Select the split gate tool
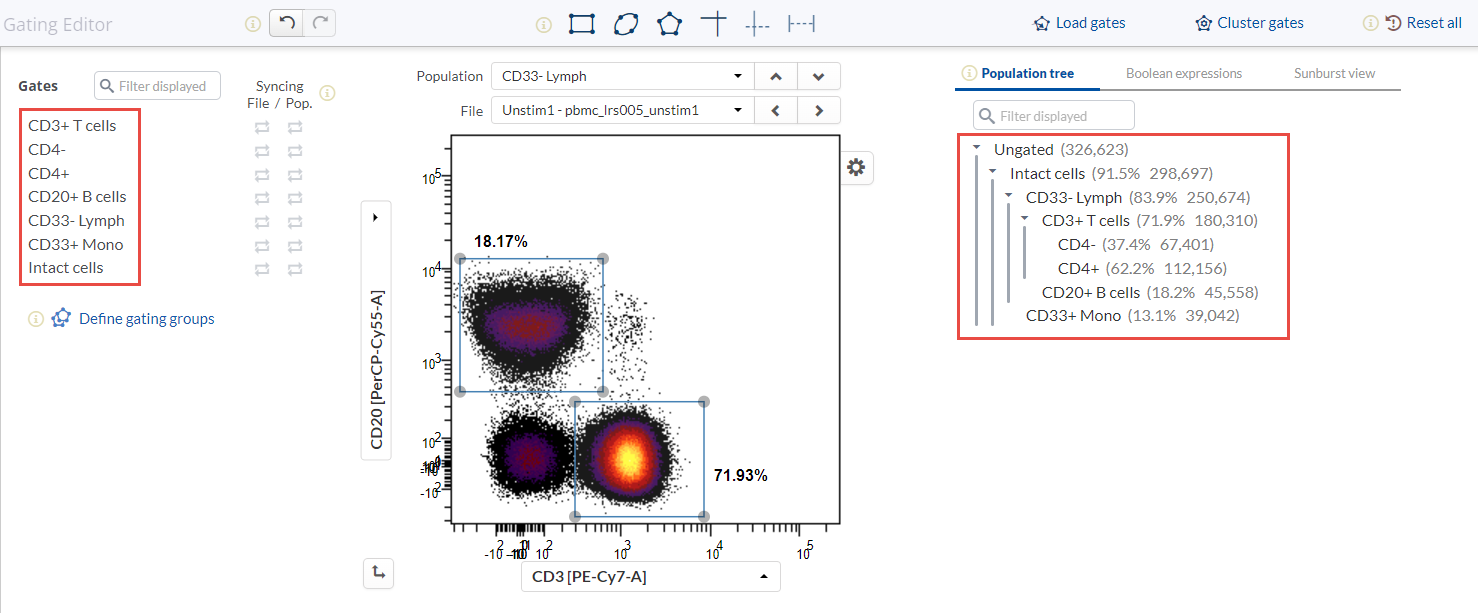 [x=757, y=24]
